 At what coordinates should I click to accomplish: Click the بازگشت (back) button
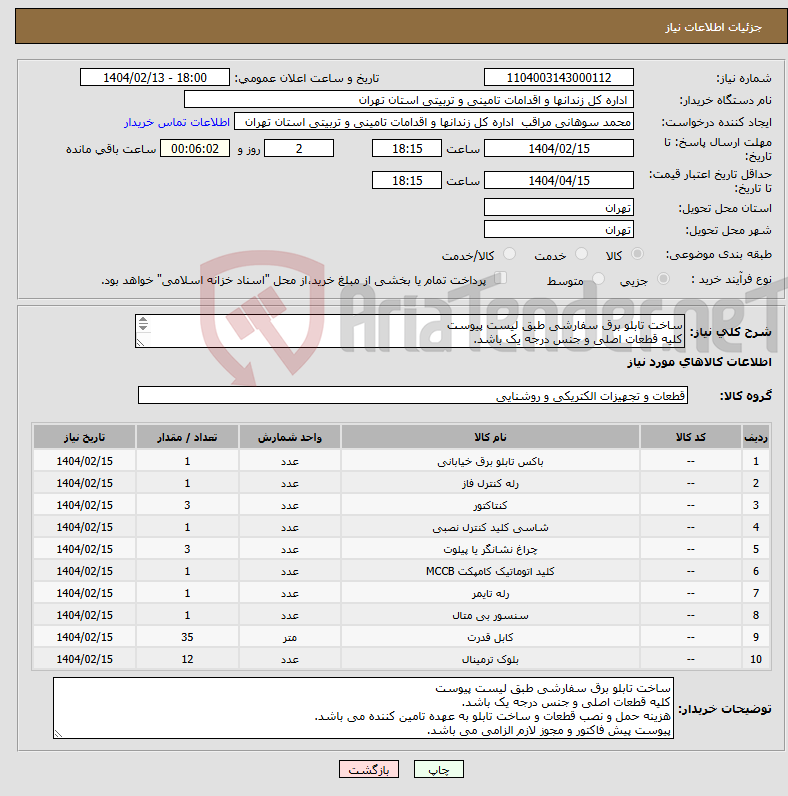pos(369,769)
